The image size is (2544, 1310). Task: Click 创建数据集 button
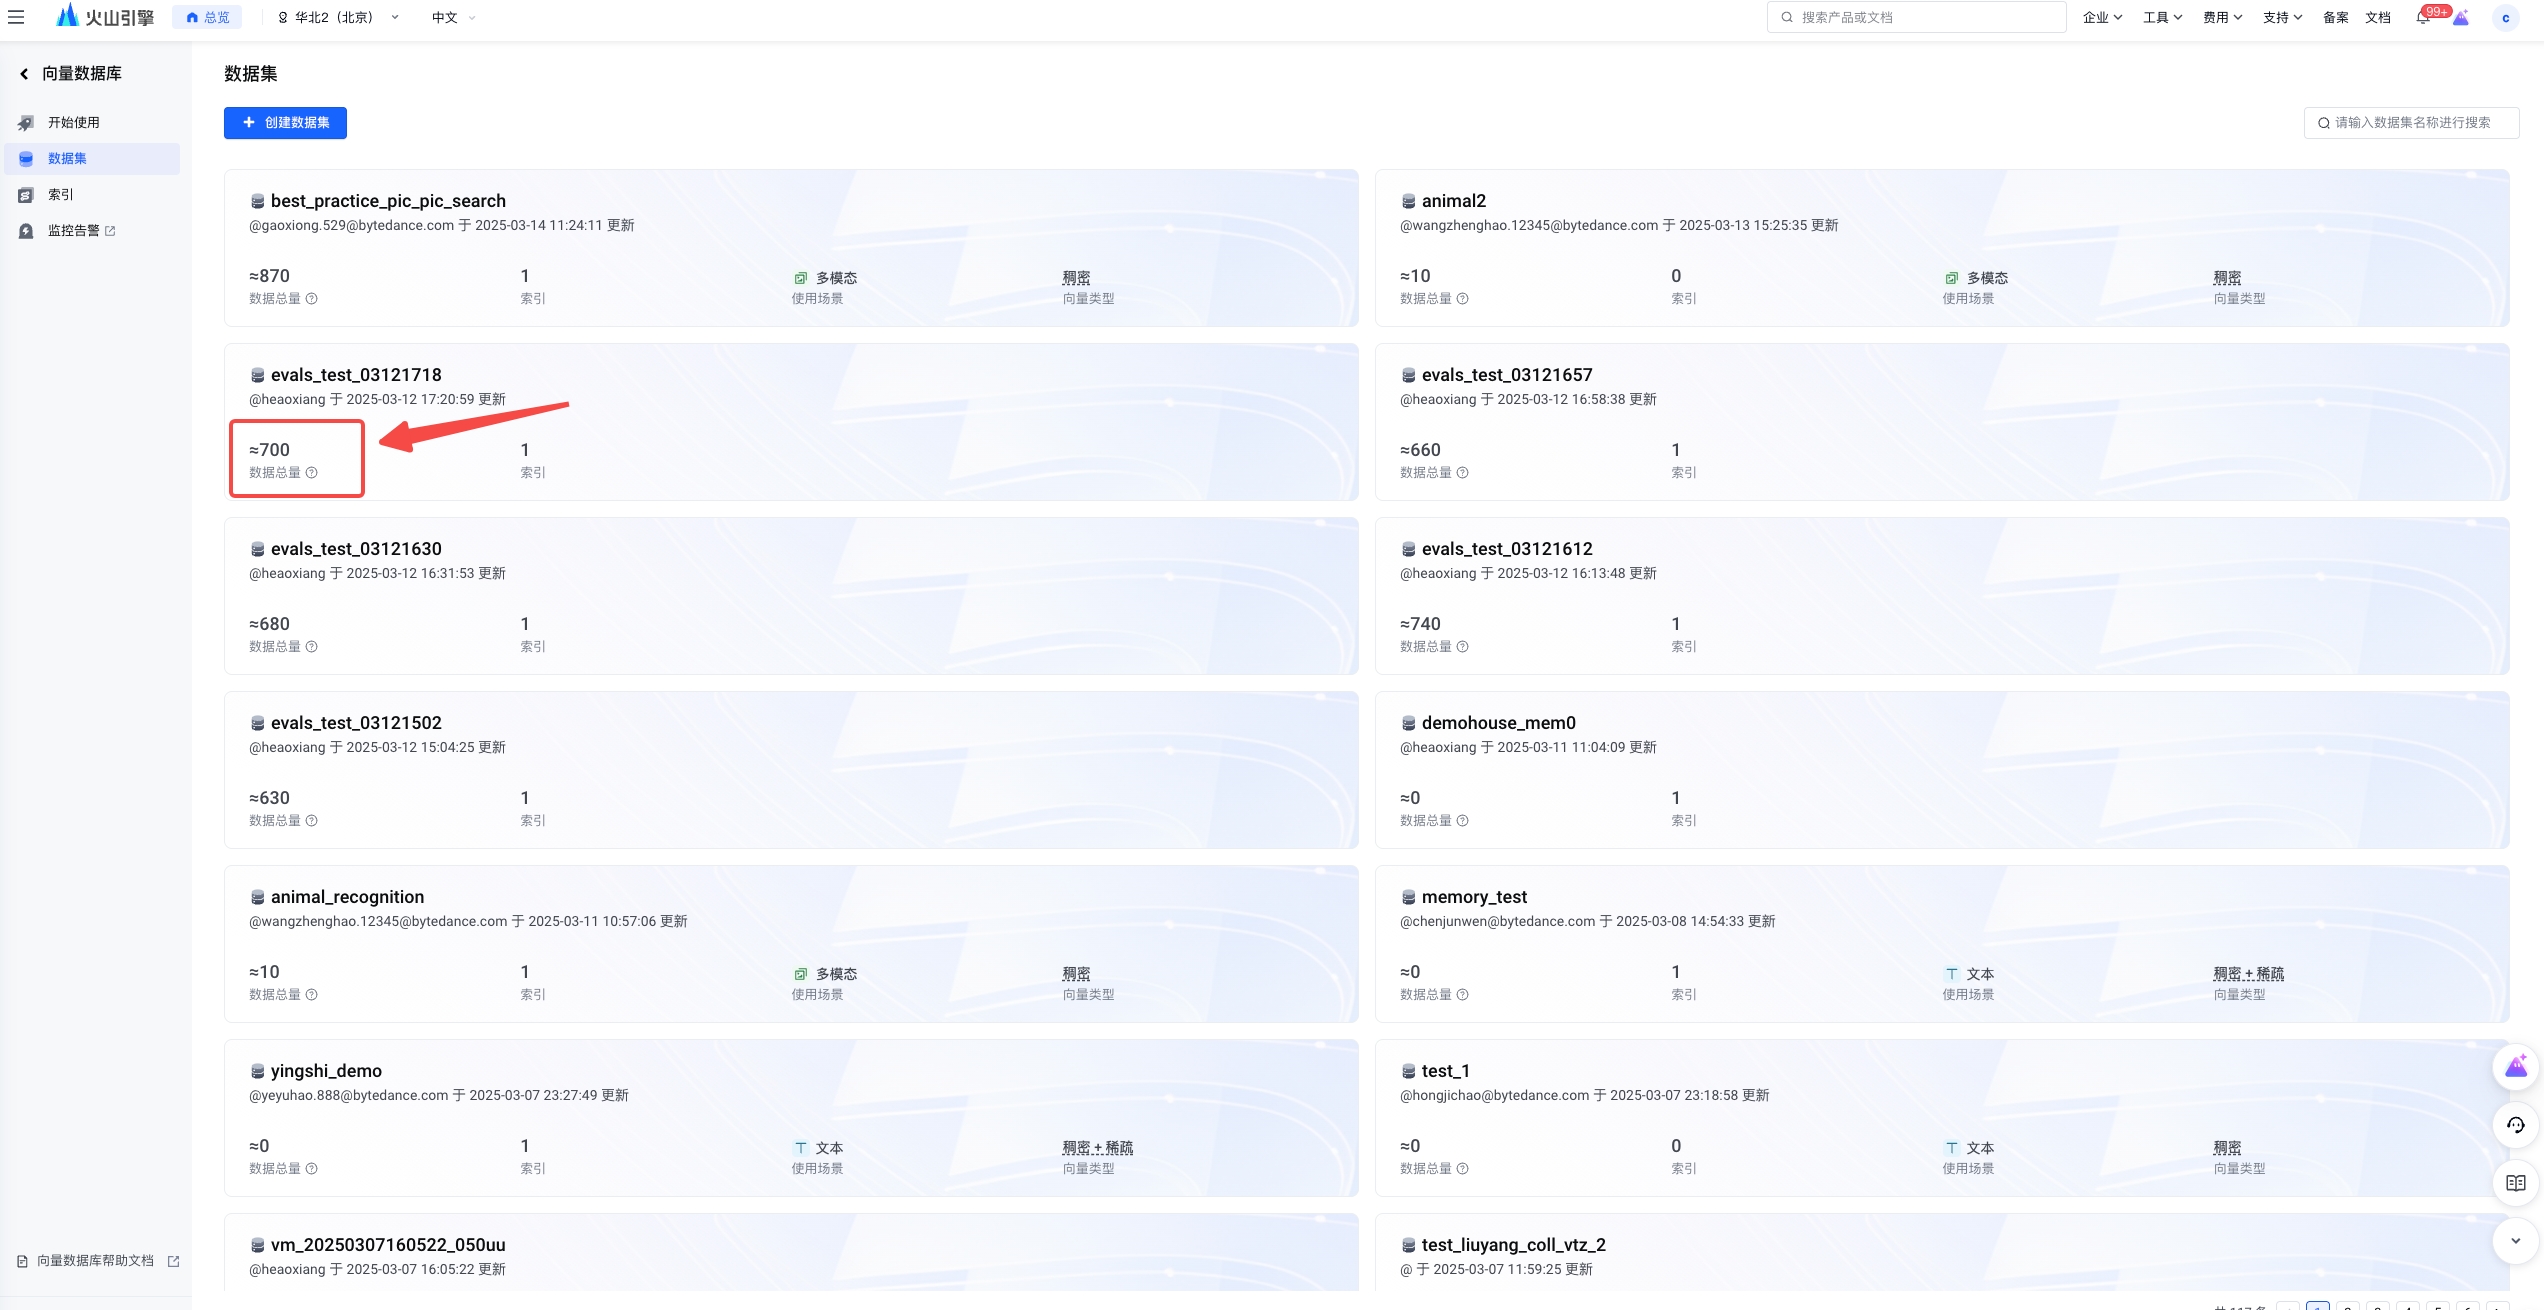point(285,122)
